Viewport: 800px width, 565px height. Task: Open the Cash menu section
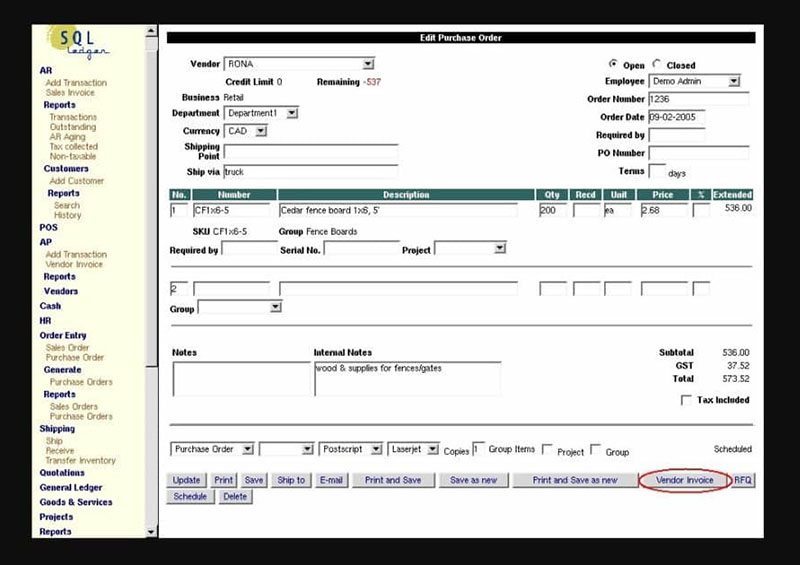50,306
